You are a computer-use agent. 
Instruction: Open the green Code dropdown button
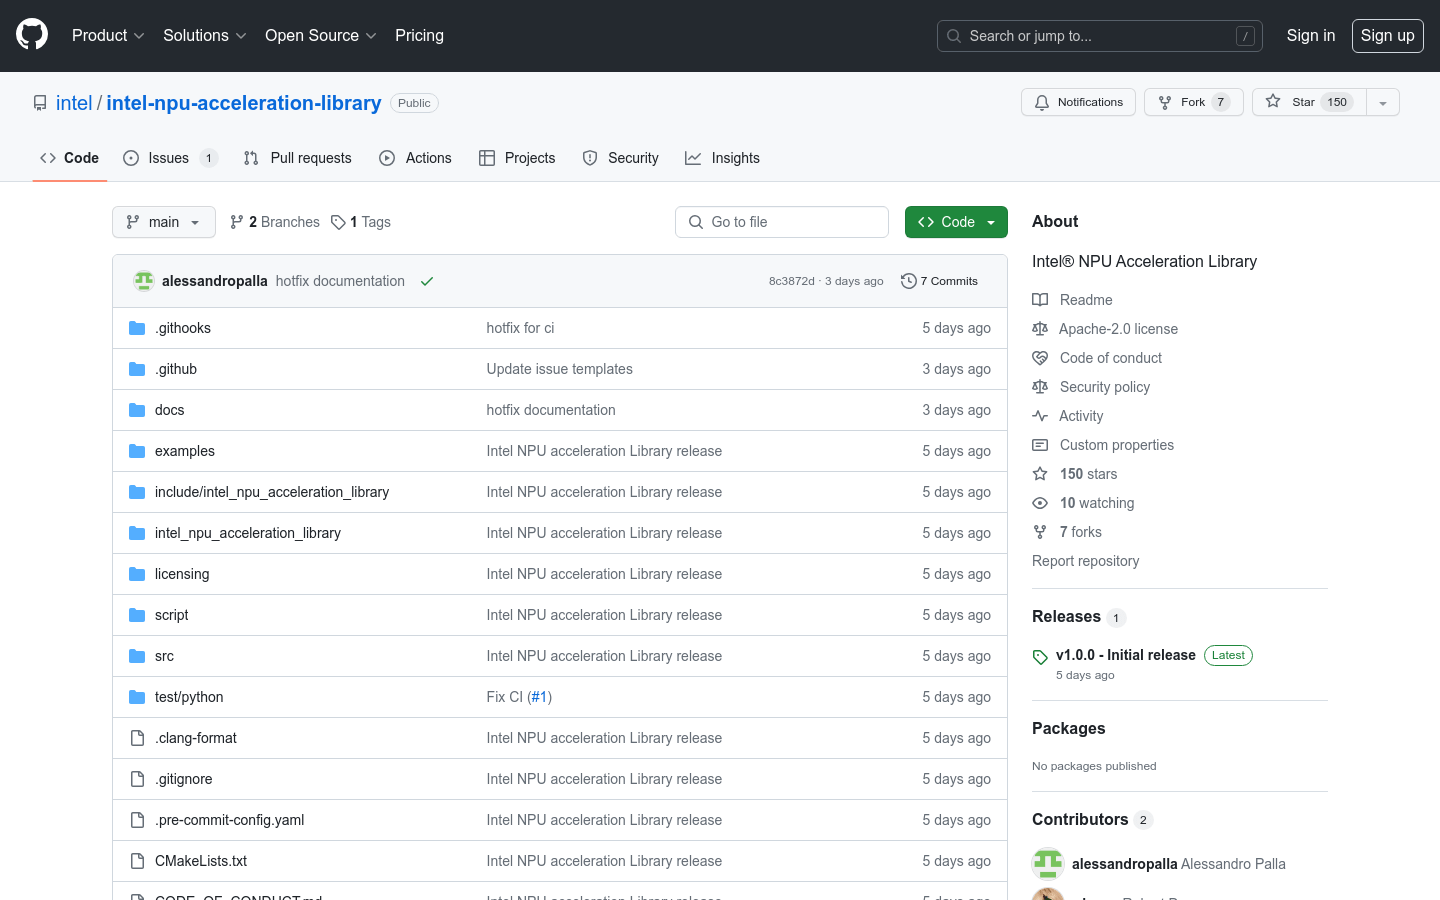pos(956,222)
